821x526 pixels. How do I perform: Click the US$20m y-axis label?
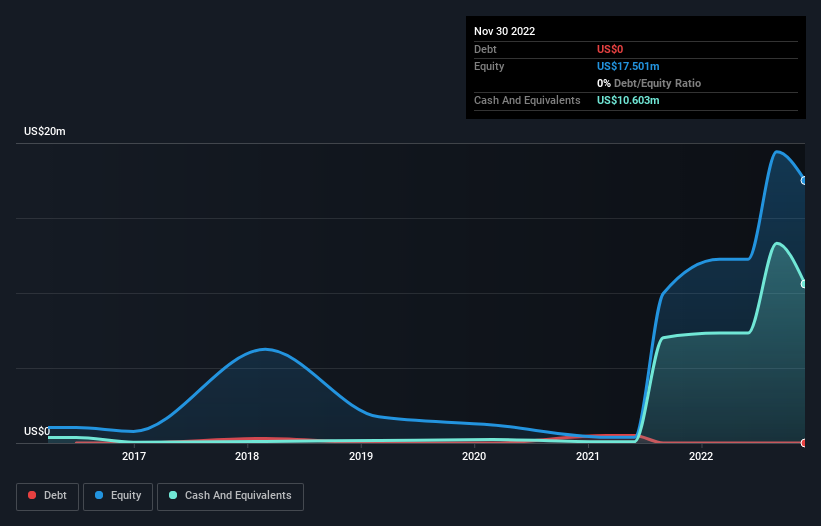[x=45, y=131]
